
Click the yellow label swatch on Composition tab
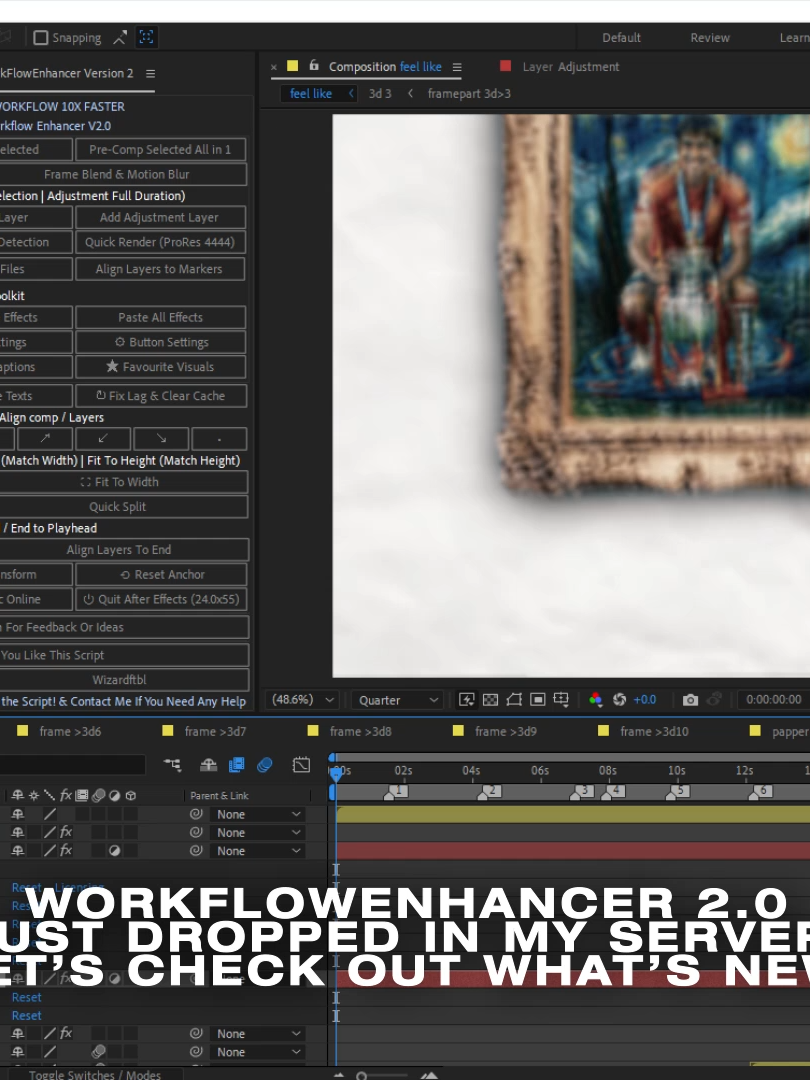292,66
